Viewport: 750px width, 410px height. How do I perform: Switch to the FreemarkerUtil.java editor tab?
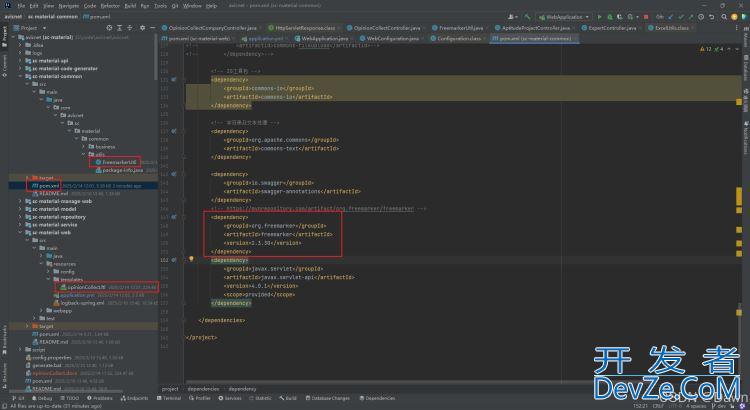coord(457,28)
